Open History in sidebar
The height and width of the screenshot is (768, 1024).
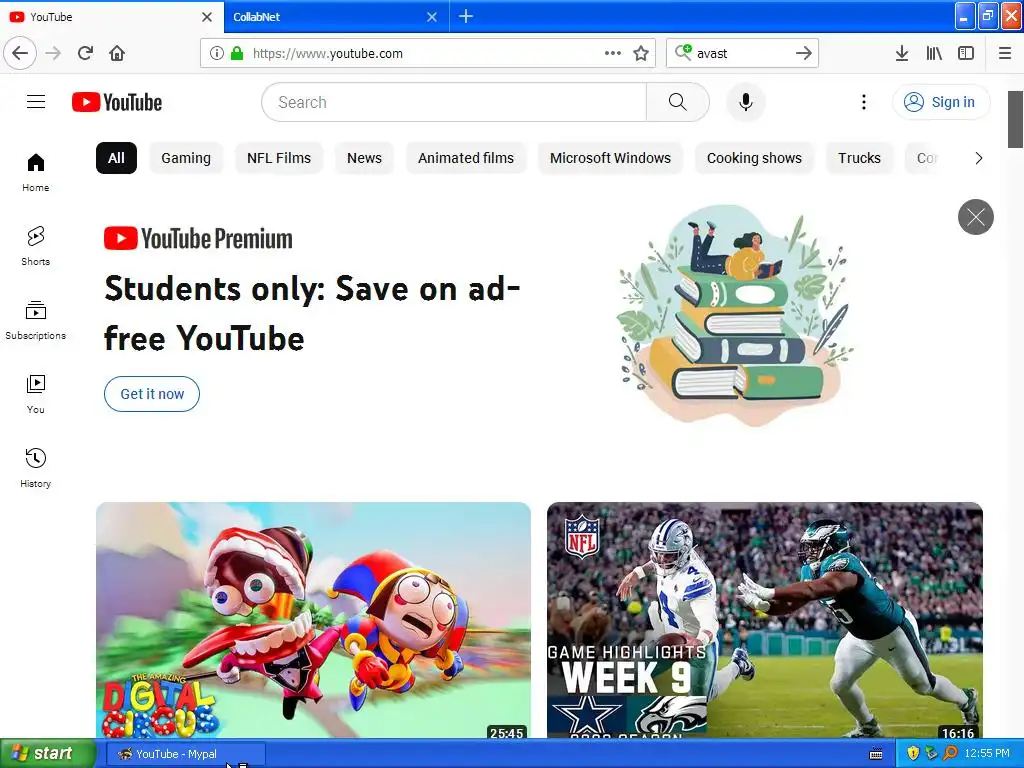tap(36, 468)
